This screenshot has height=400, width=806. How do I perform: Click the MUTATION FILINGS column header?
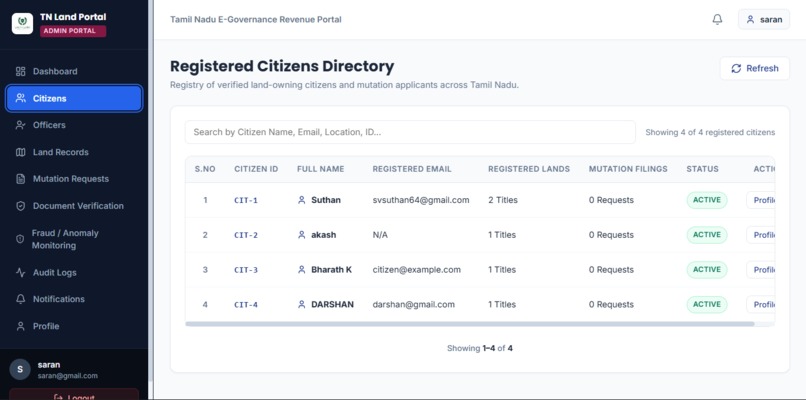628,169
